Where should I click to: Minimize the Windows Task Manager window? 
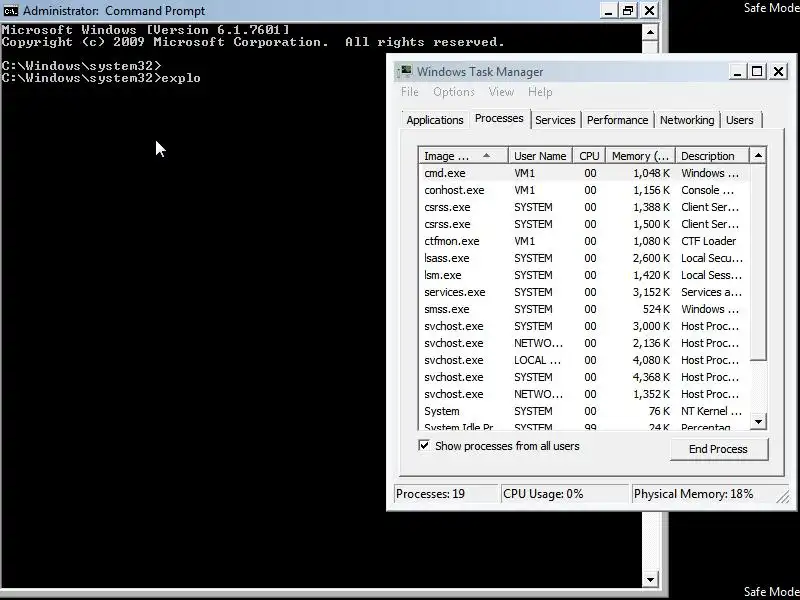point(737,71)
